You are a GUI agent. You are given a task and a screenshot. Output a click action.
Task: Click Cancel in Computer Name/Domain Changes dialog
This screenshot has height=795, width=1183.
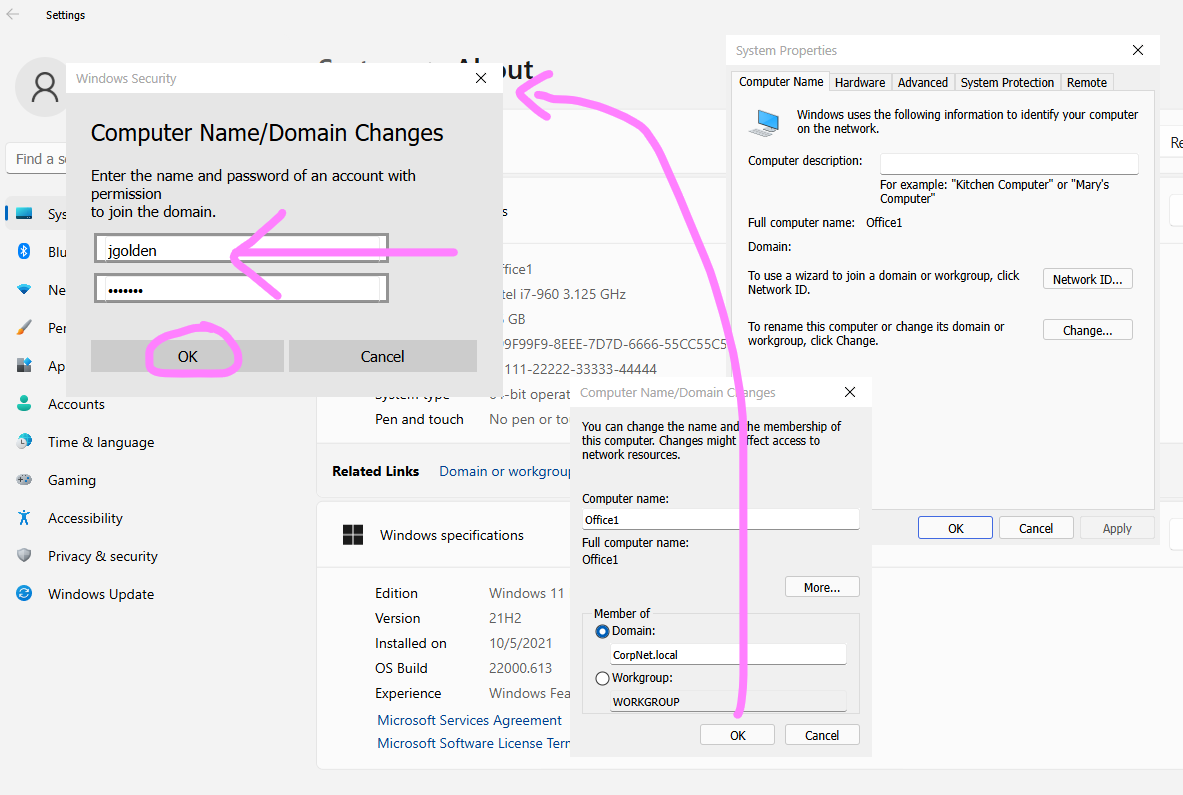[x=822, y=735]
